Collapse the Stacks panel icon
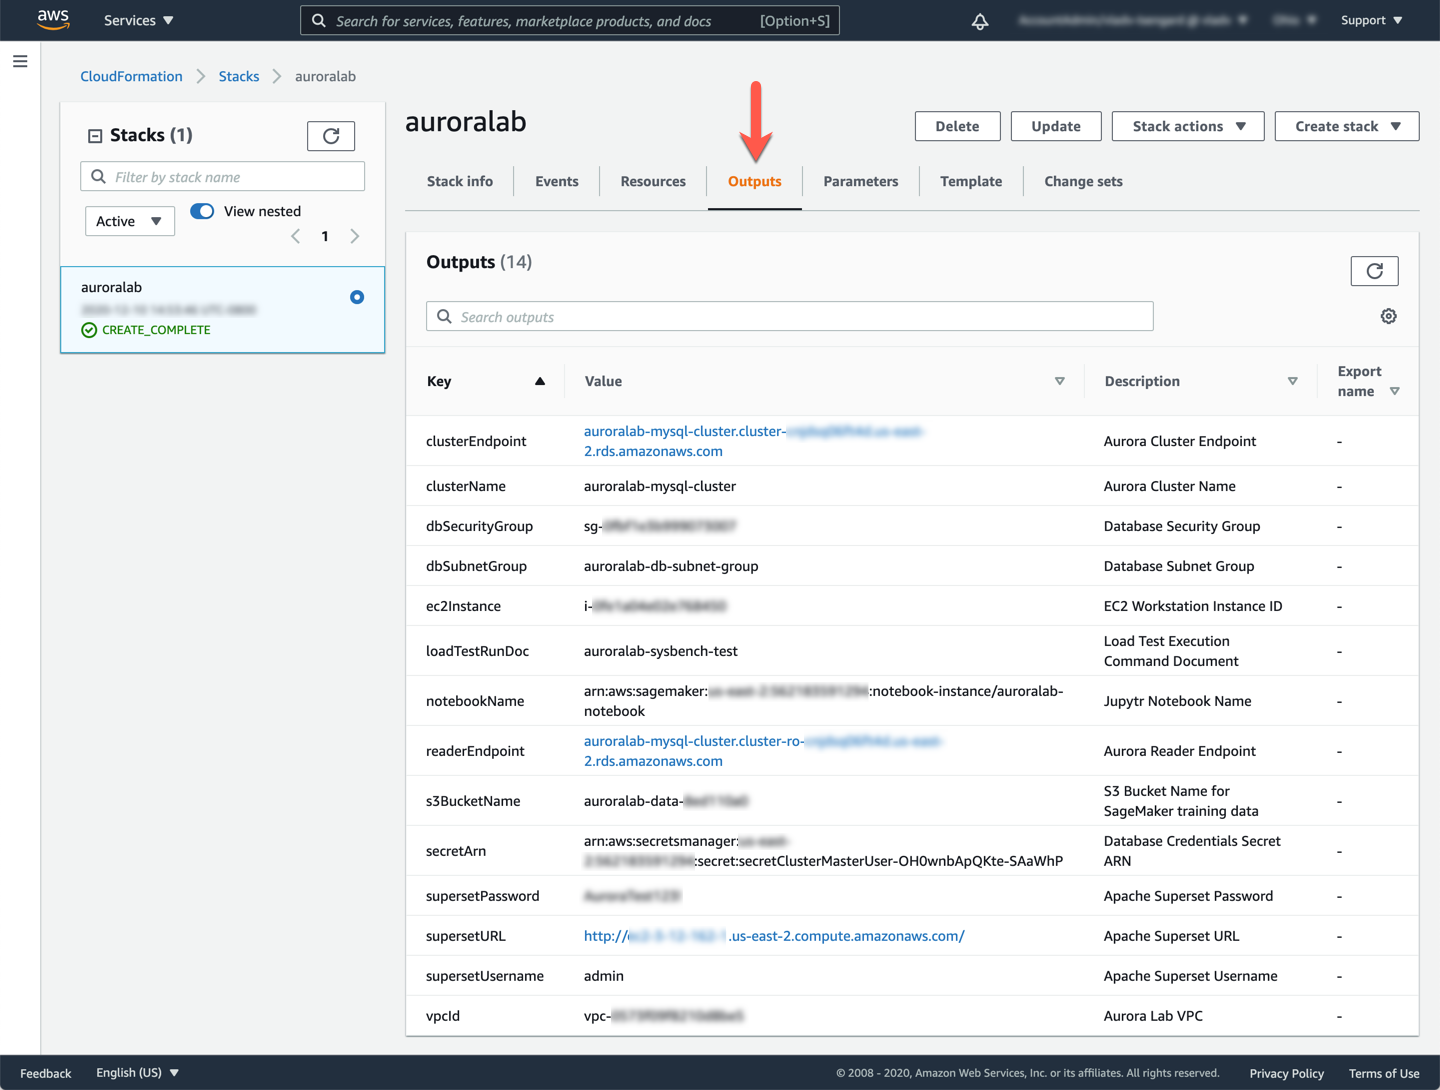The image size is (1440, 1090). pos(95,136)
